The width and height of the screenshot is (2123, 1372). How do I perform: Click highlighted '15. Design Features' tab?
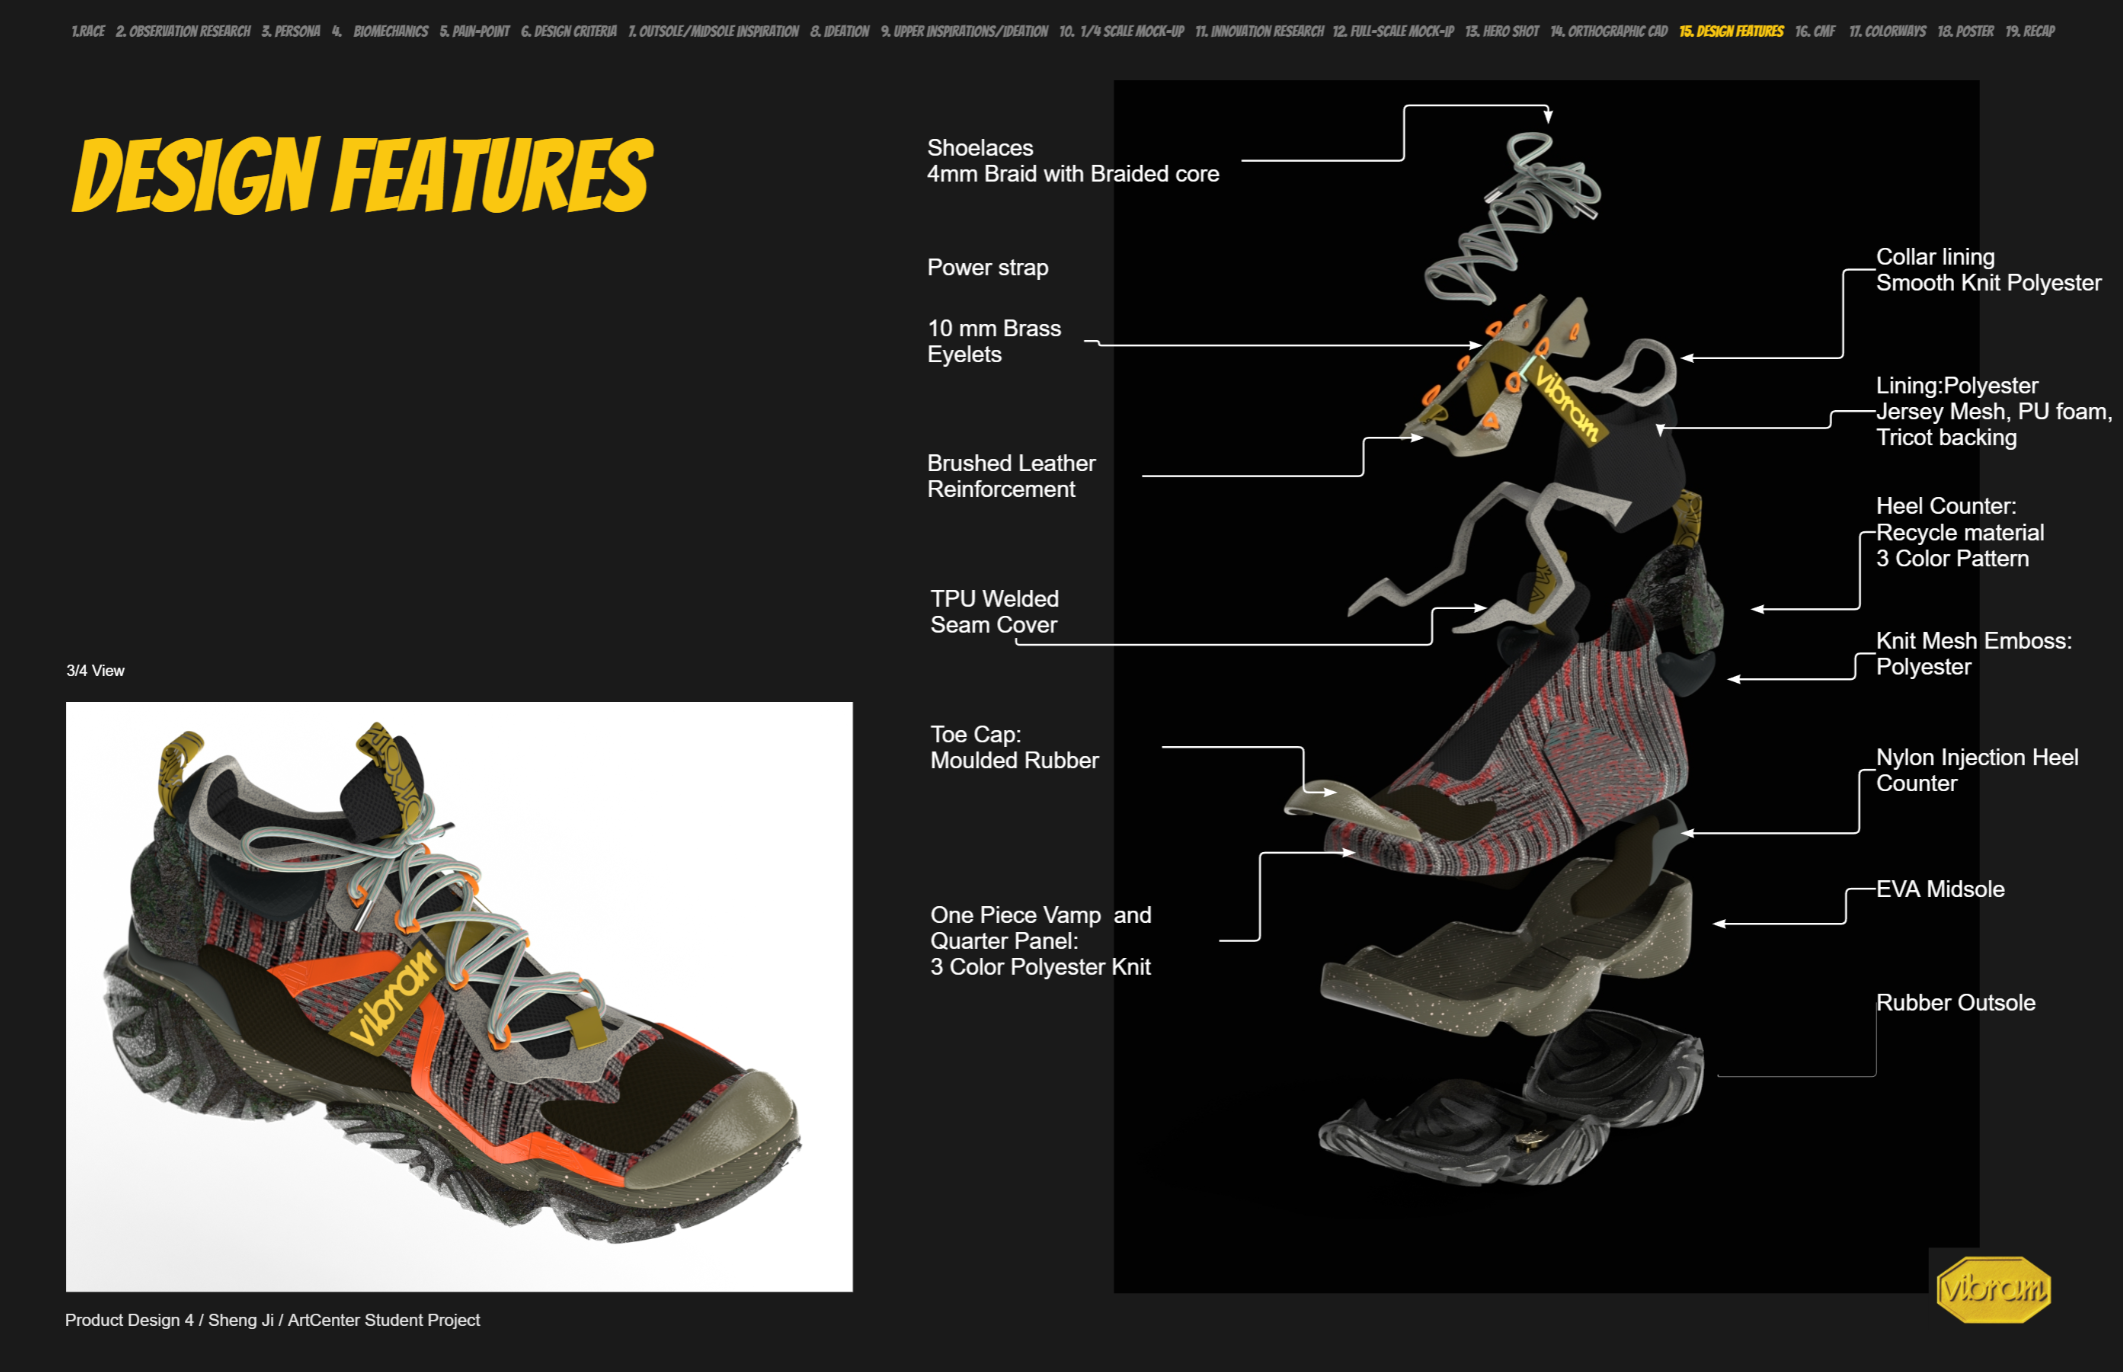(x=1732, y=32)
